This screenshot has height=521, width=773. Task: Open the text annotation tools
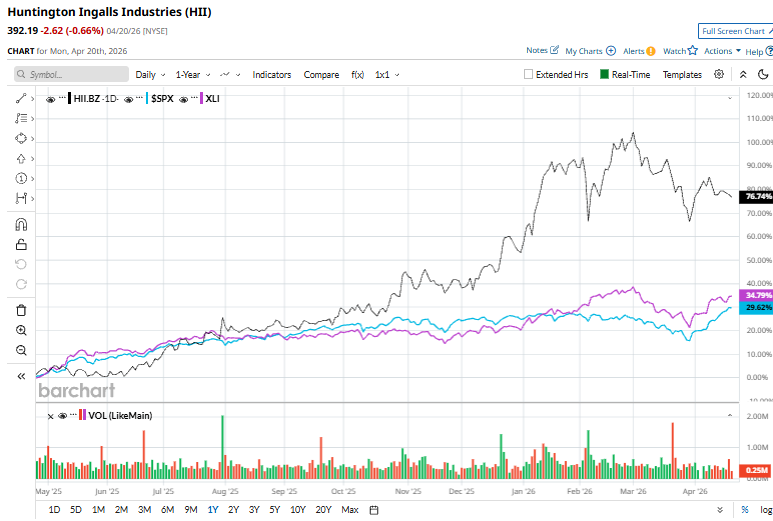21,118
